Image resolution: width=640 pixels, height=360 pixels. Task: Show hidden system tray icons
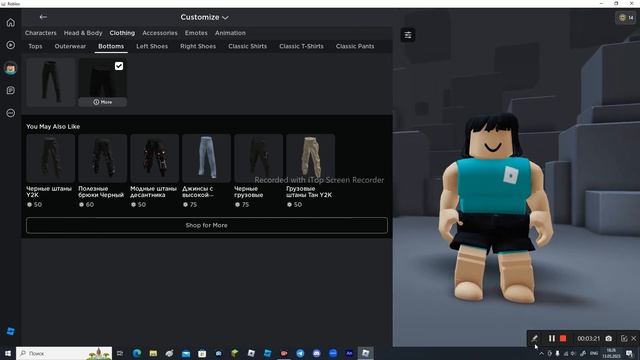pyautogui.click(x=541, y=353)
